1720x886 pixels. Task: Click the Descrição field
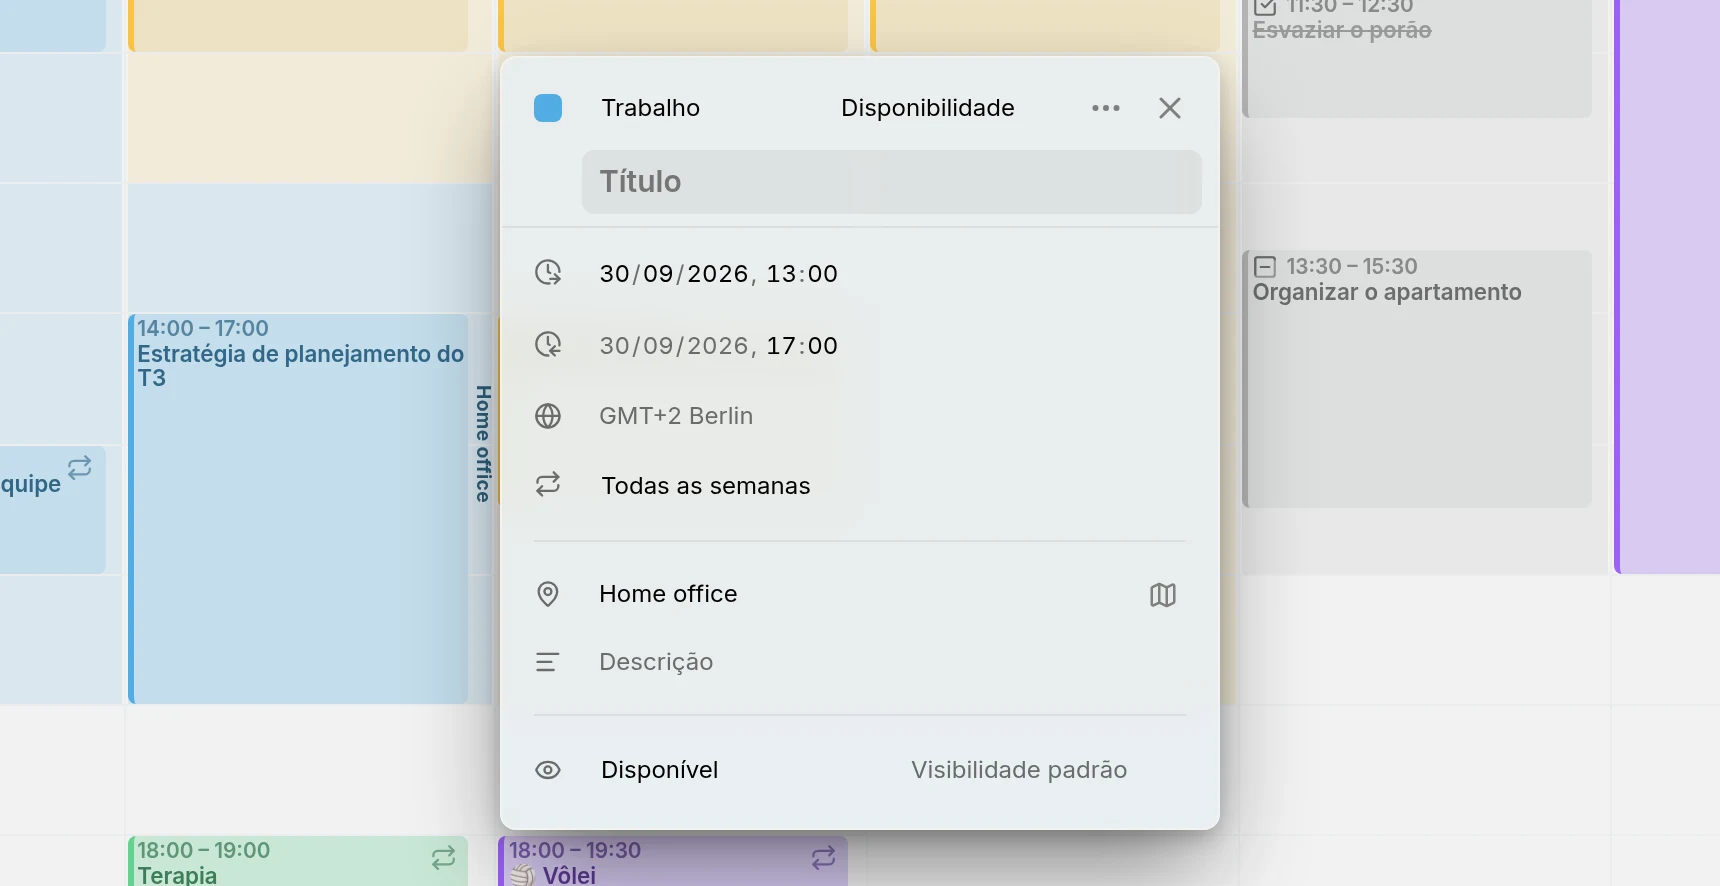coord(656,662)
